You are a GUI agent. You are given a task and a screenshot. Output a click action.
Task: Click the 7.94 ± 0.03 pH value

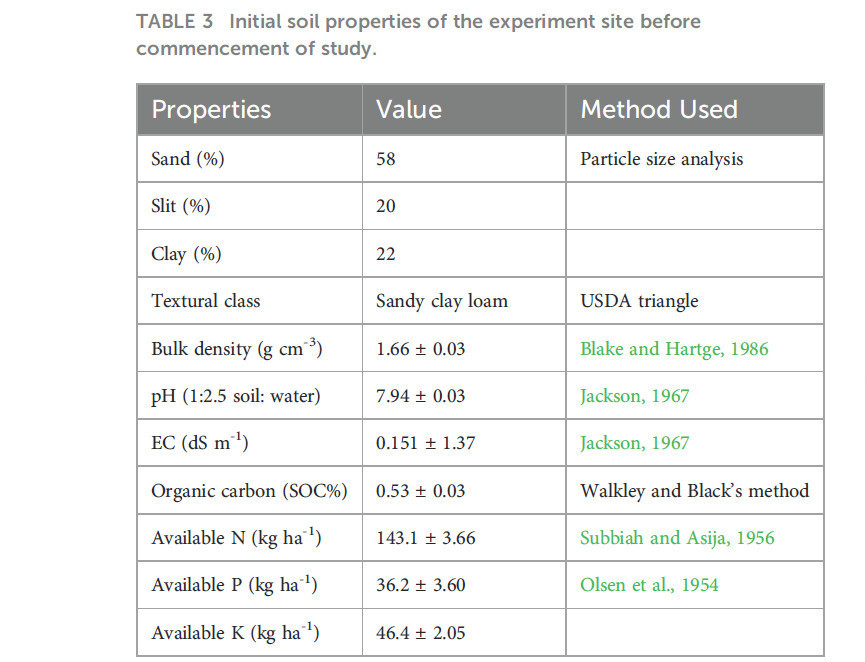420,396
